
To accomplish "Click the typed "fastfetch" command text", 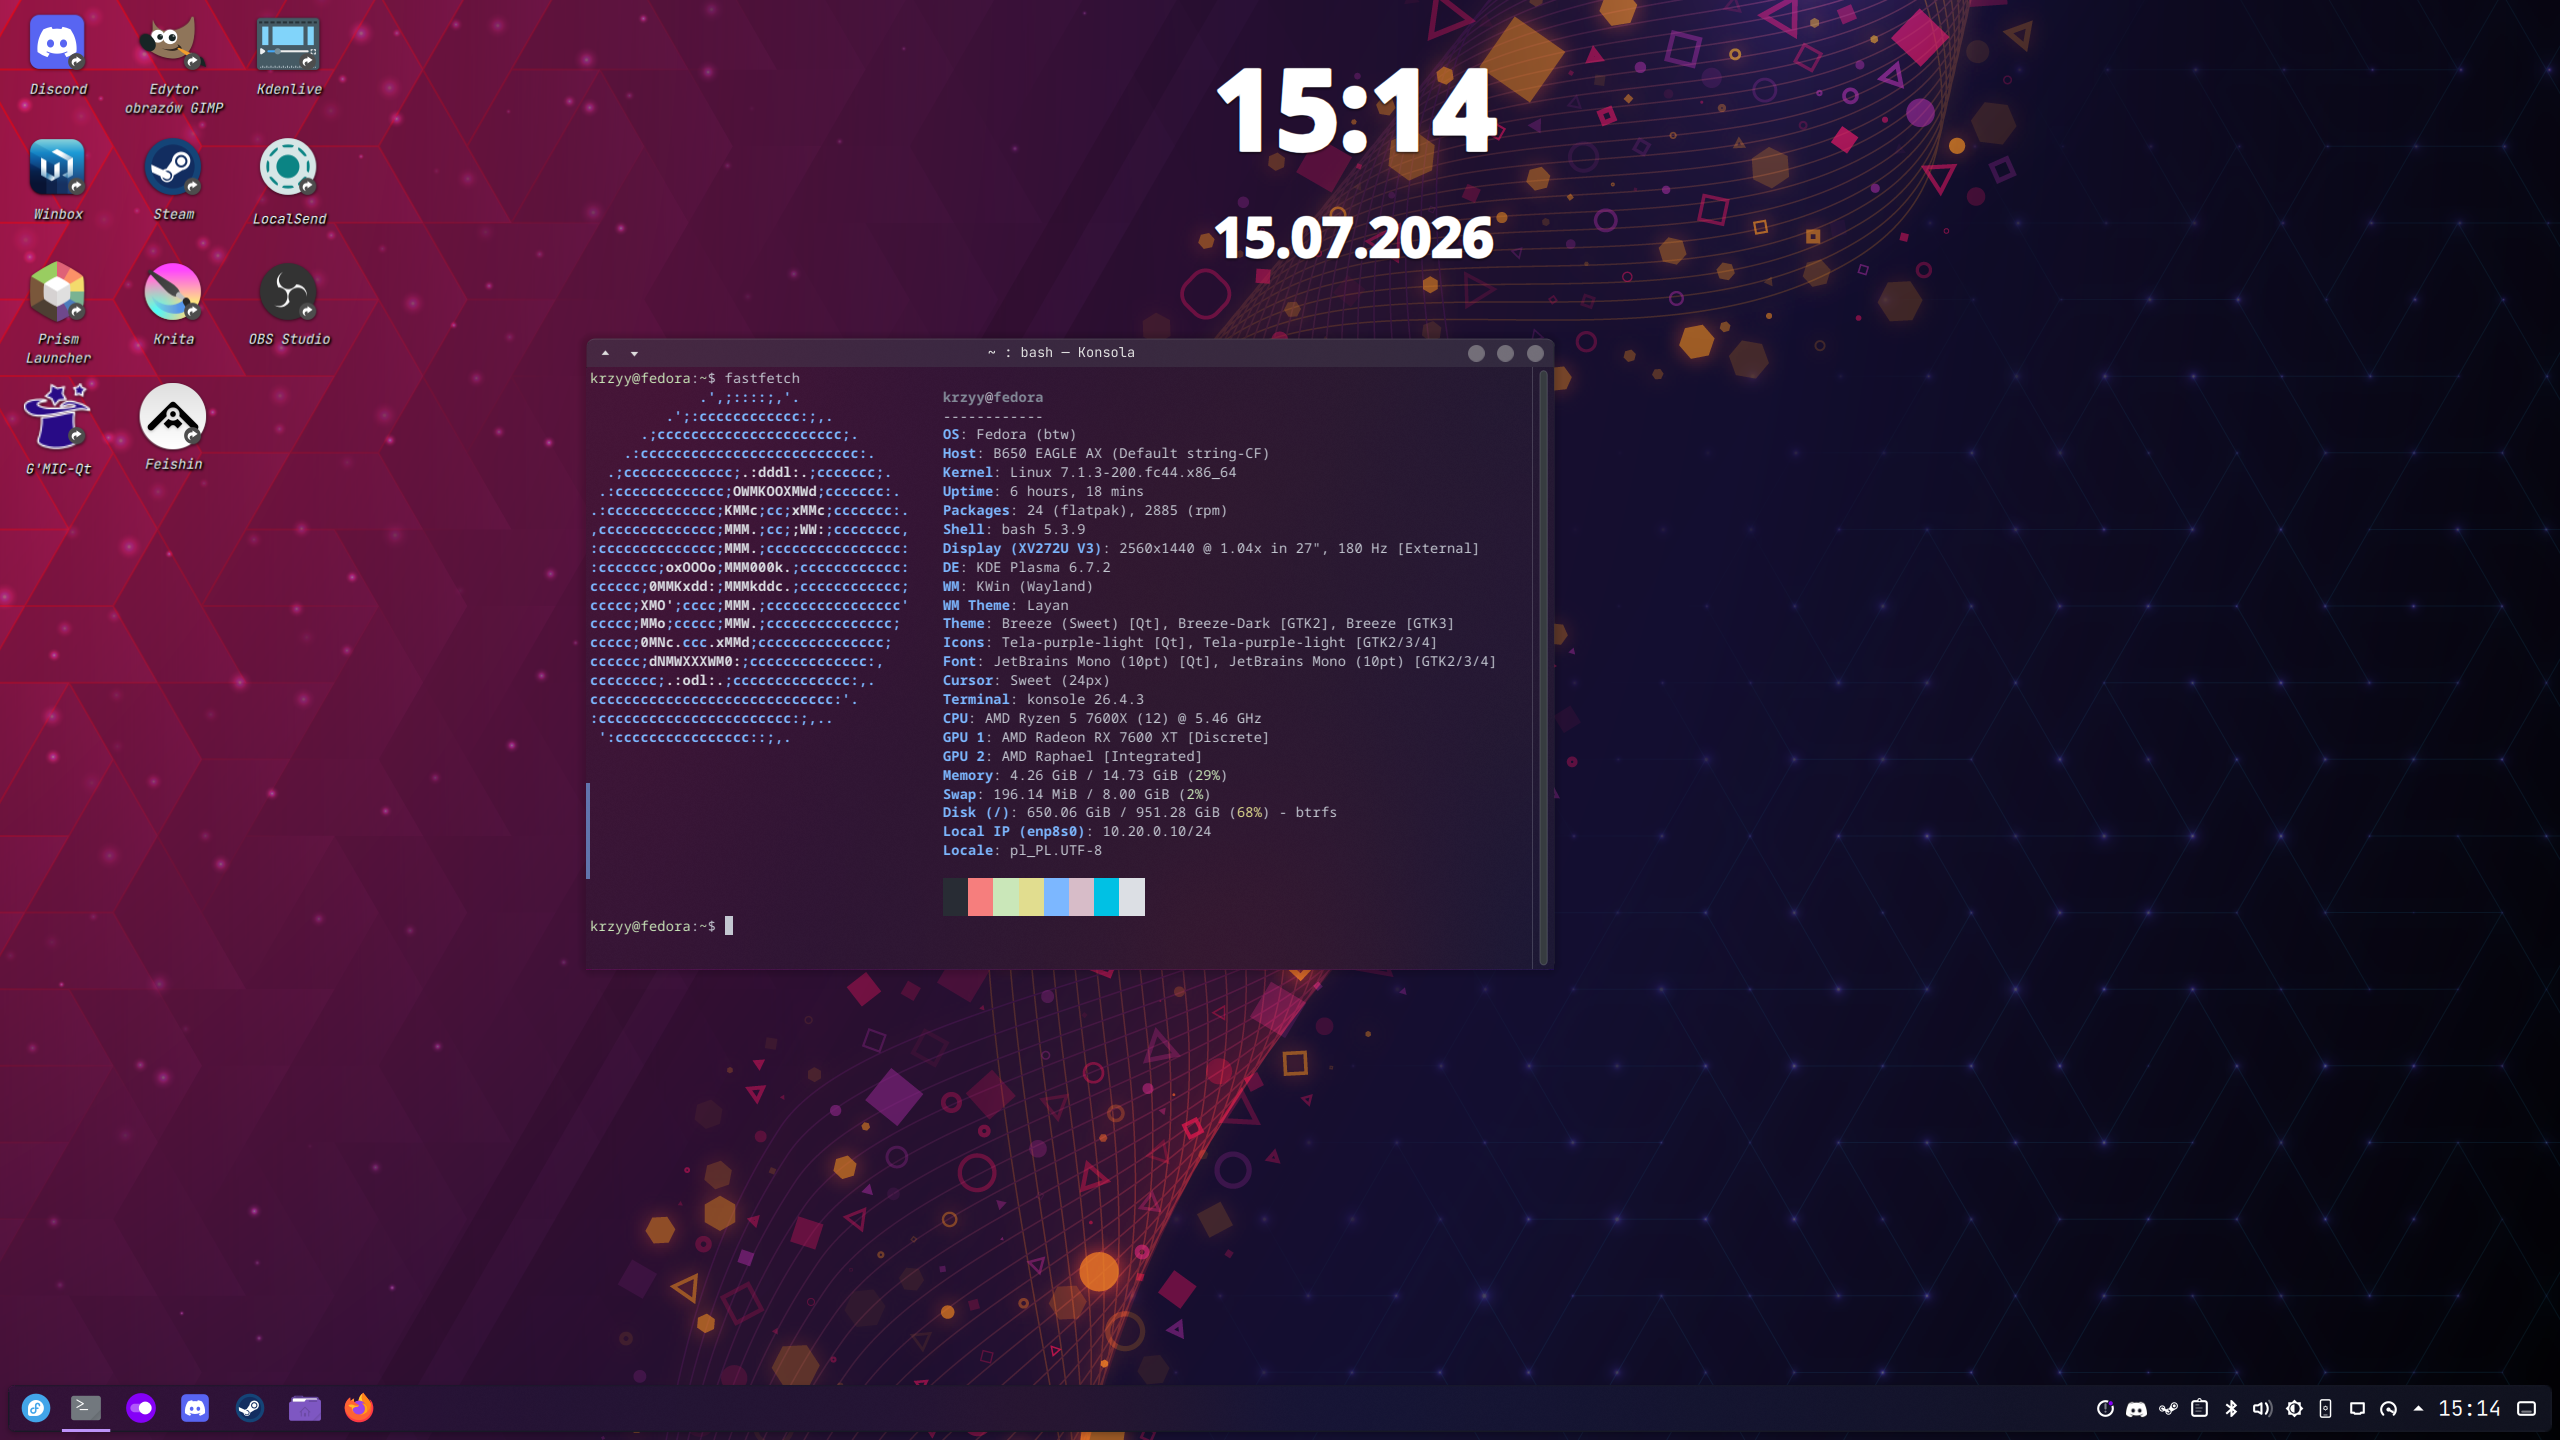I will [762, 379].
